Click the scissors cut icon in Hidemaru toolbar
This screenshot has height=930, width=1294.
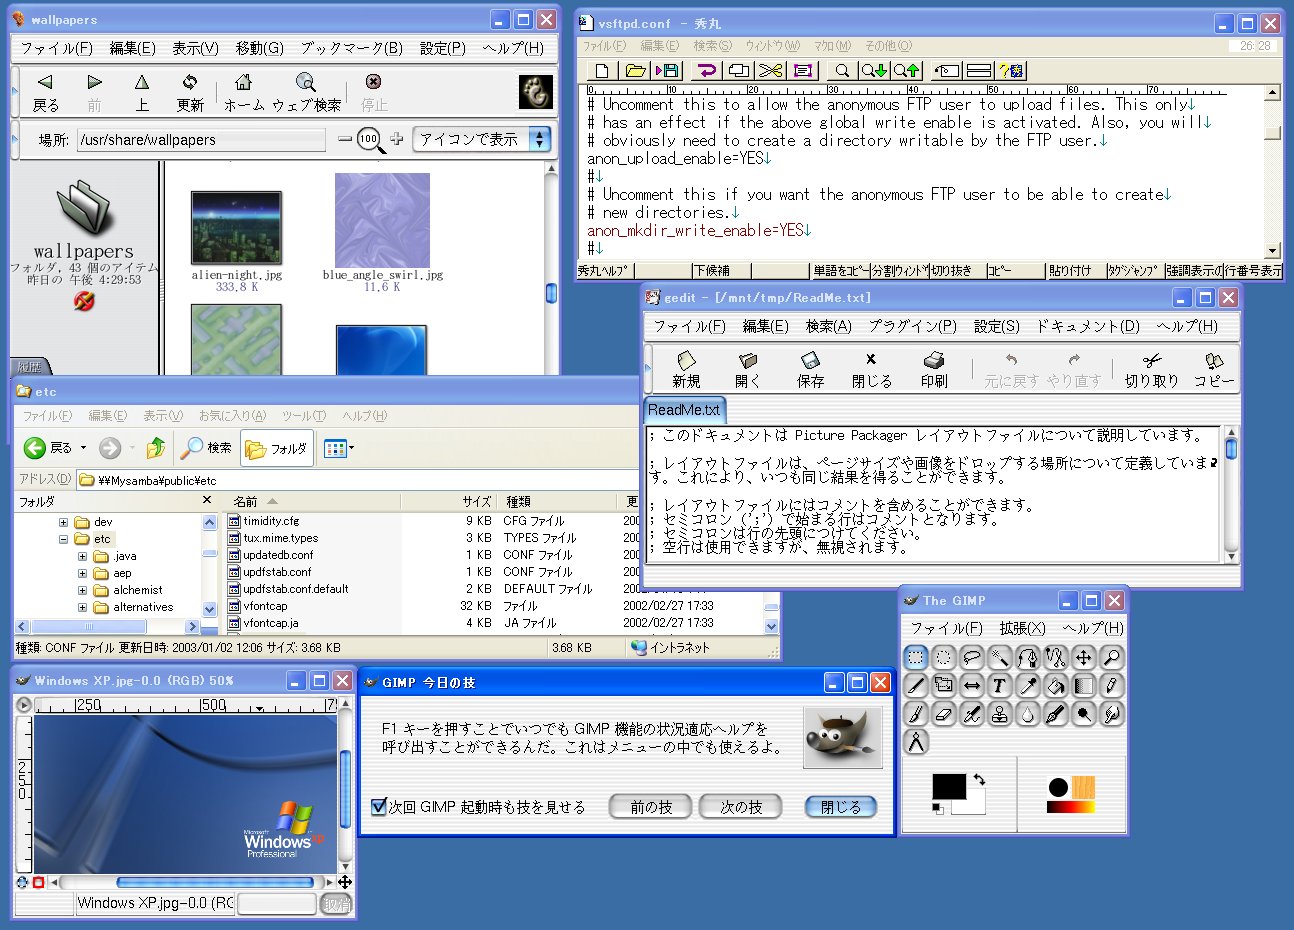770,70
